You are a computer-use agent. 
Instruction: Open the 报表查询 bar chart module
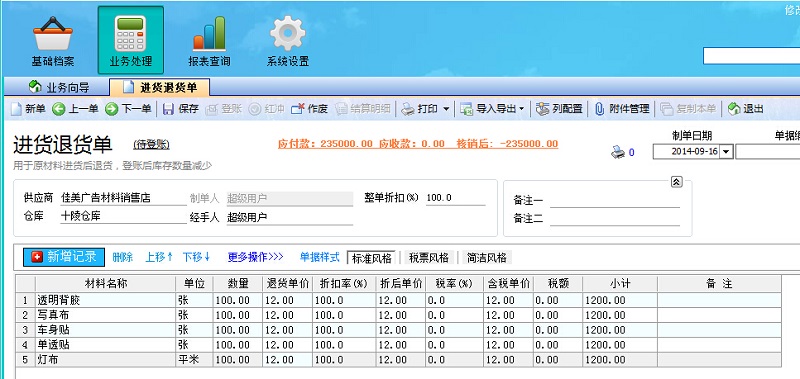click(209, 42)
